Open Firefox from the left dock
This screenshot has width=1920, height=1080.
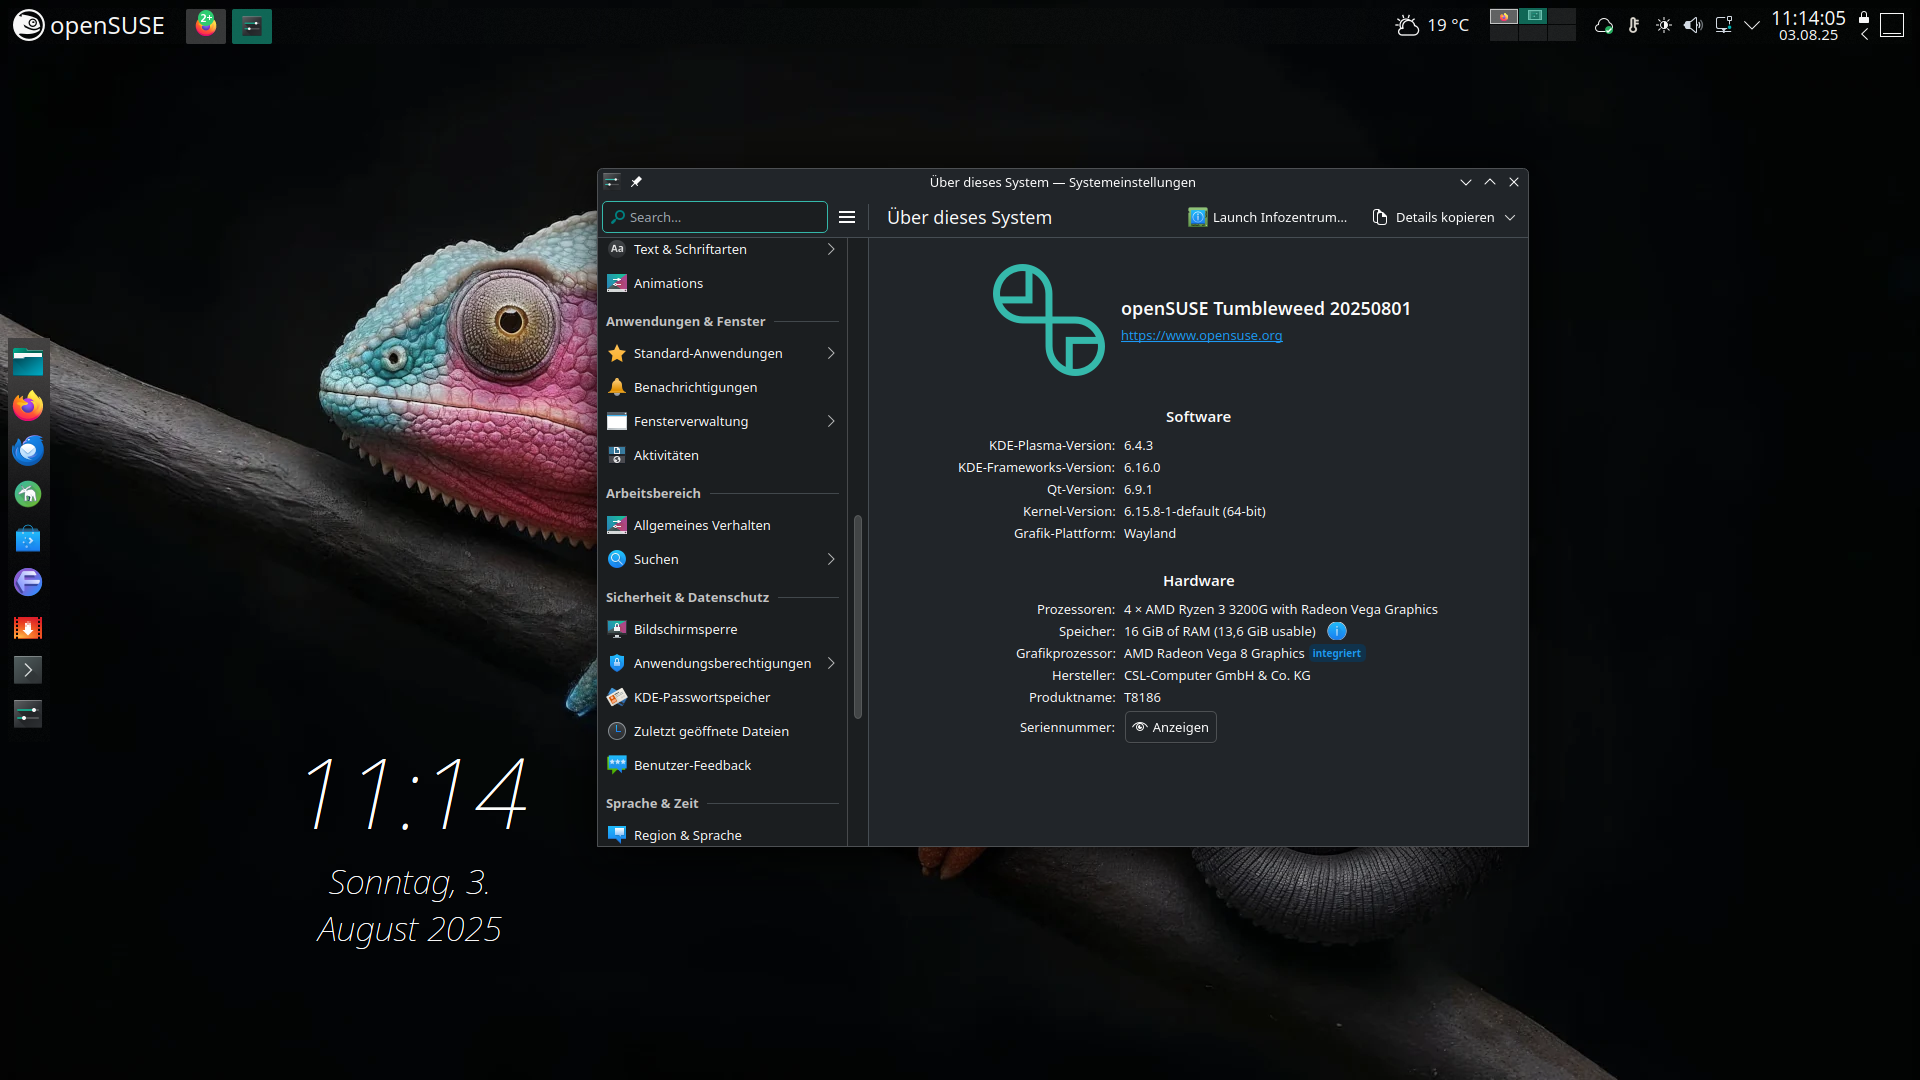pyautogui.click(x=28, y=405)
